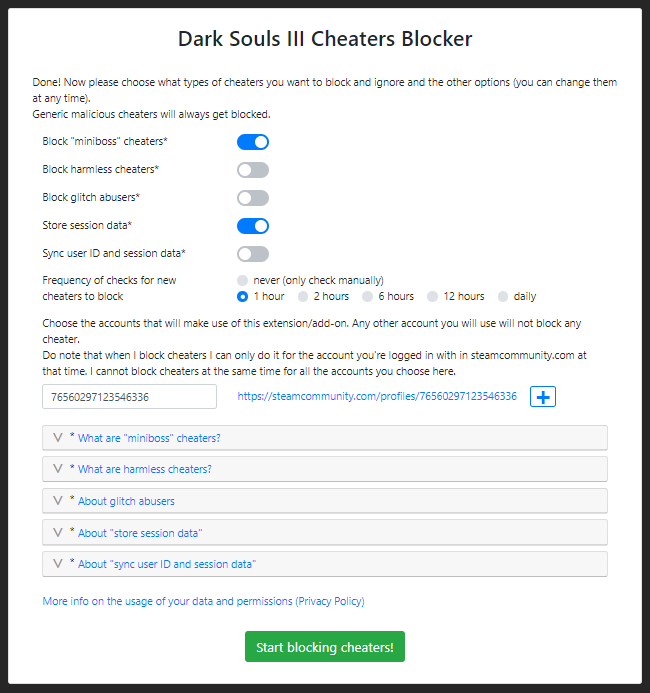The image size is (650, 693).
Task: Toggle Block "miniboss" cheaters switch
Action: click(253, 142)
